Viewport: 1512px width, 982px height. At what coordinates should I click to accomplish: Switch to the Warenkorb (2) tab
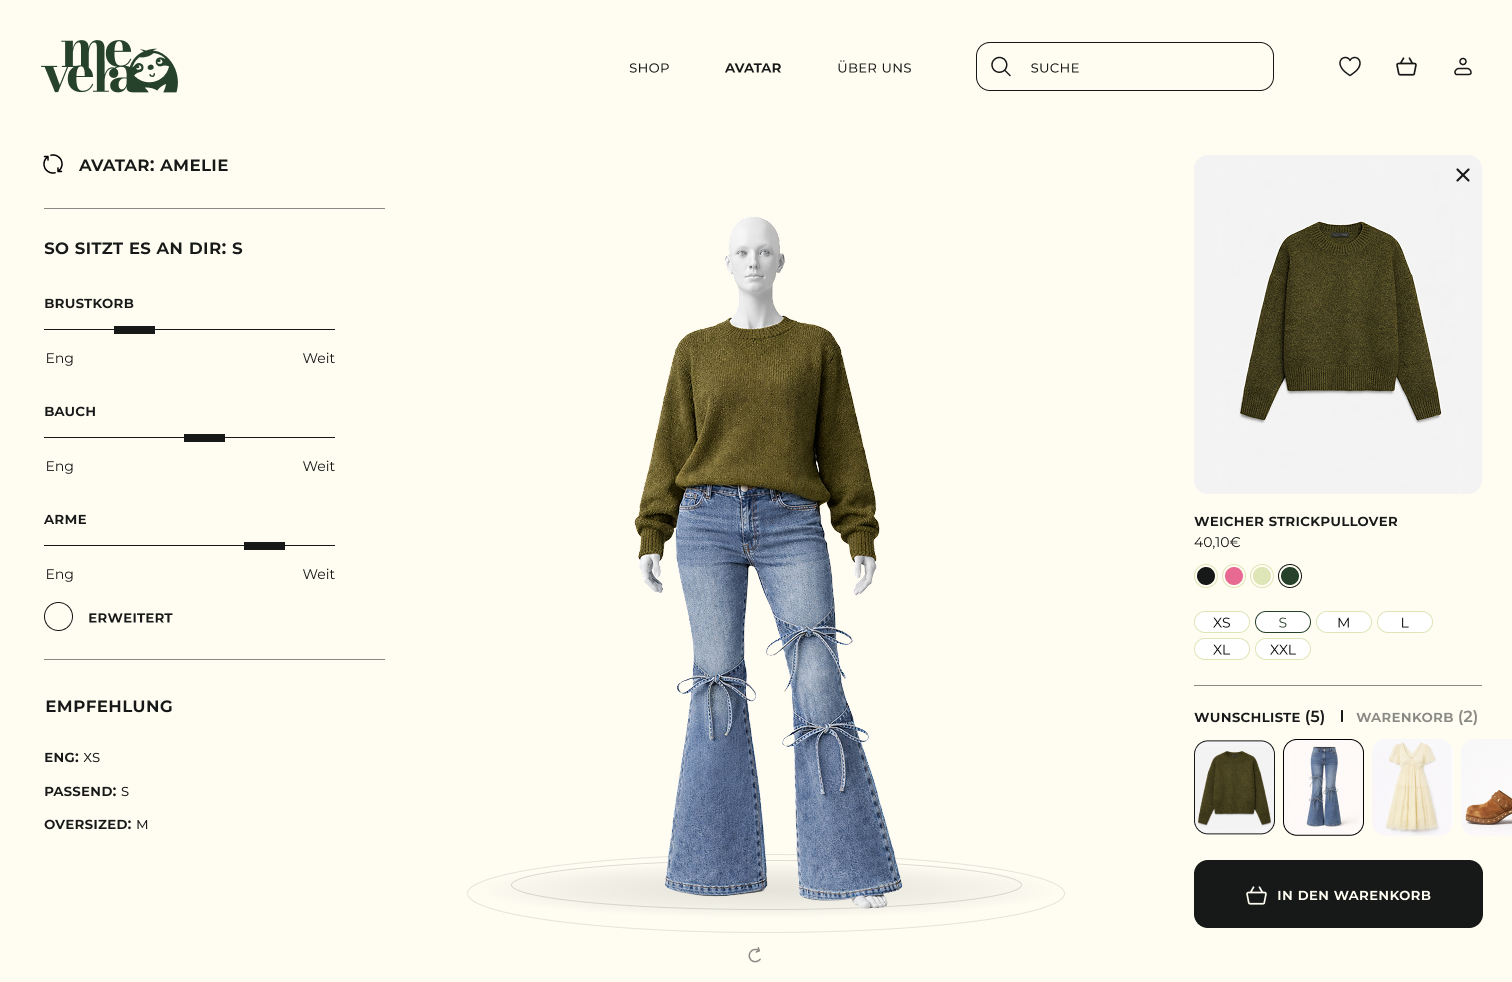(x=1417, y=717)
